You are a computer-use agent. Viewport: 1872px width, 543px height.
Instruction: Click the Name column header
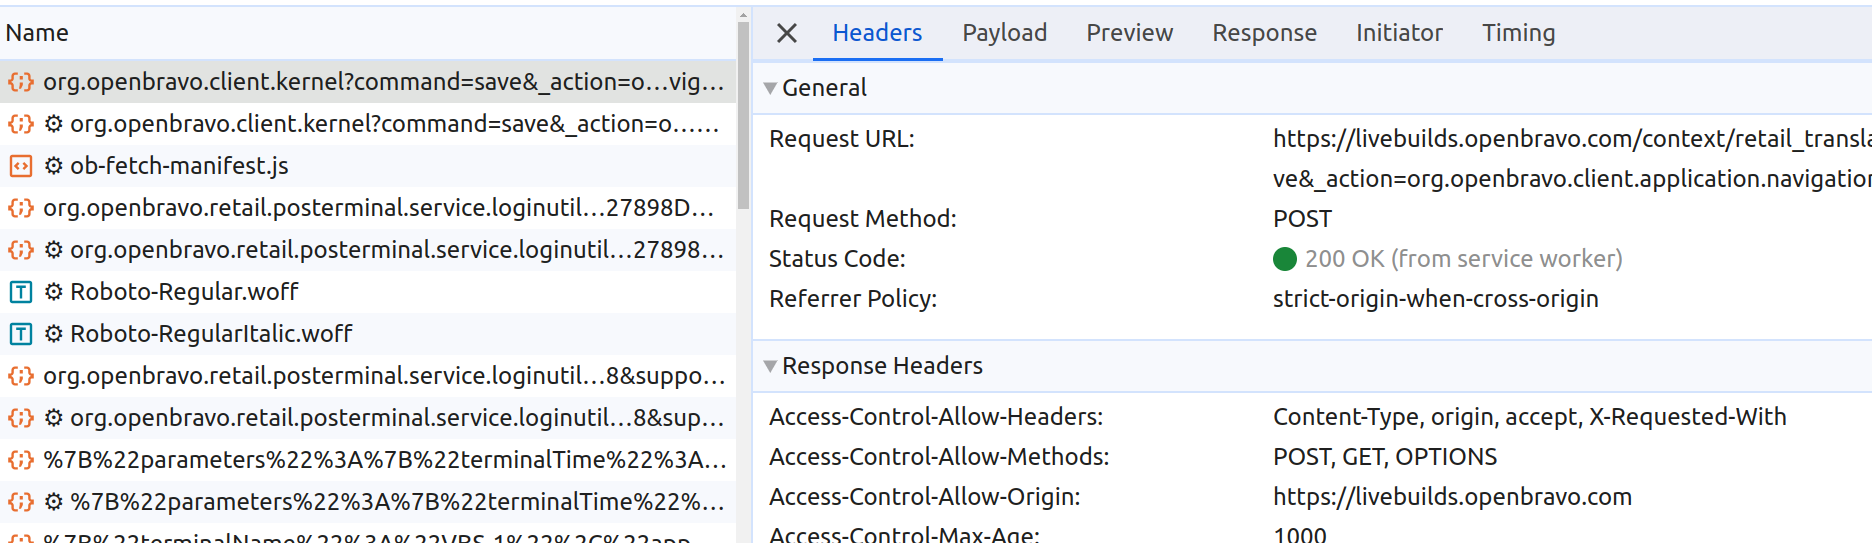click(x=37, y=33)
